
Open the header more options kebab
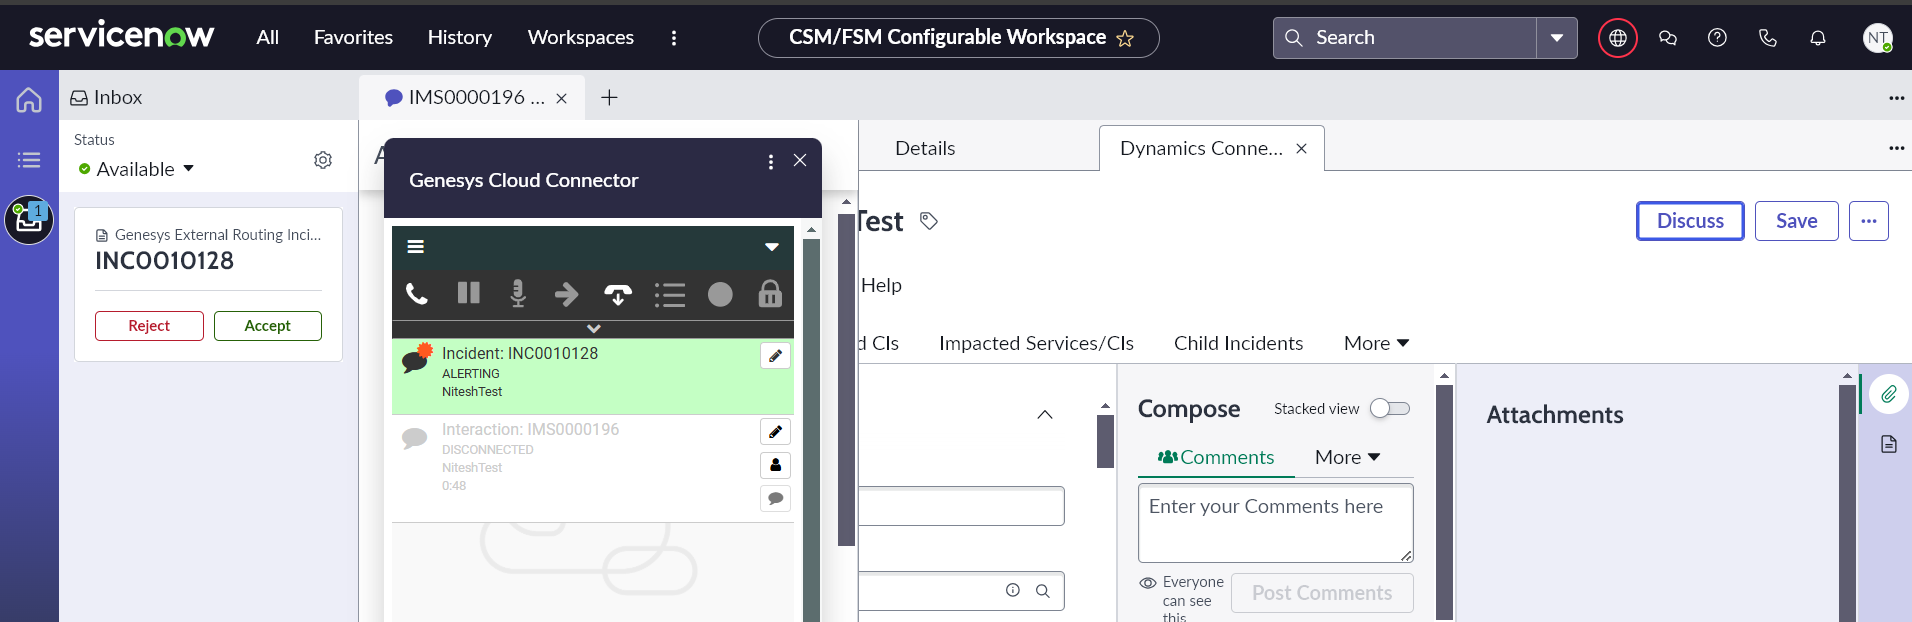pyautogui.click(x=673, y=38)
